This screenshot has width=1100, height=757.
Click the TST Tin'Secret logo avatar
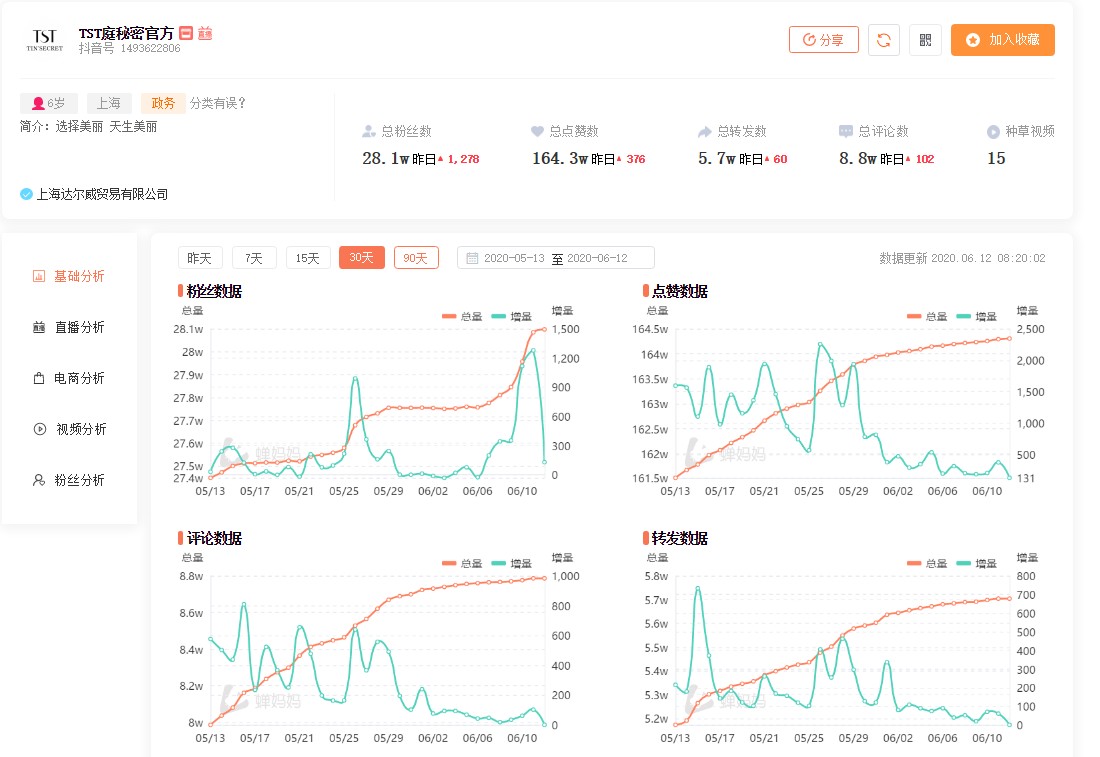[x=45, y=40]
